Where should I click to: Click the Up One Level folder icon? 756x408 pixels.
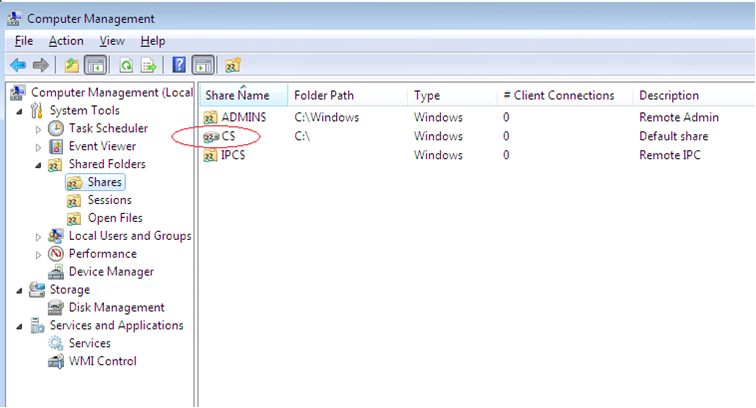tap(72, 65)
